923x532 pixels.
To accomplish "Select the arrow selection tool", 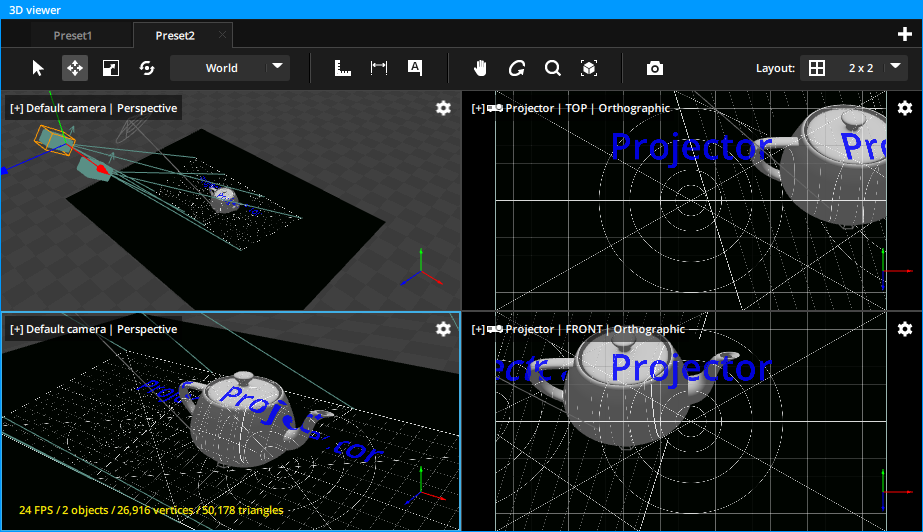I will tap(38, 68).
